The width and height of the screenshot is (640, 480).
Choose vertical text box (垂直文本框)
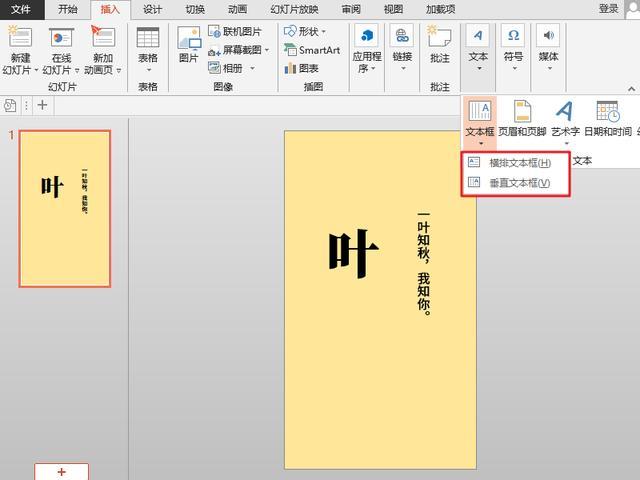click(518, 183)
